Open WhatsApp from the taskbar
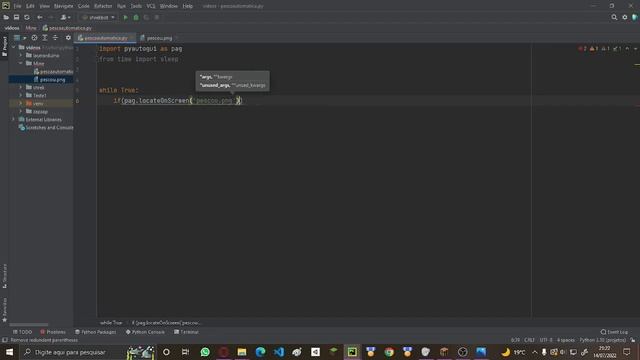The image size is (640, 360). pyautogui.click(x=205, y=352)
